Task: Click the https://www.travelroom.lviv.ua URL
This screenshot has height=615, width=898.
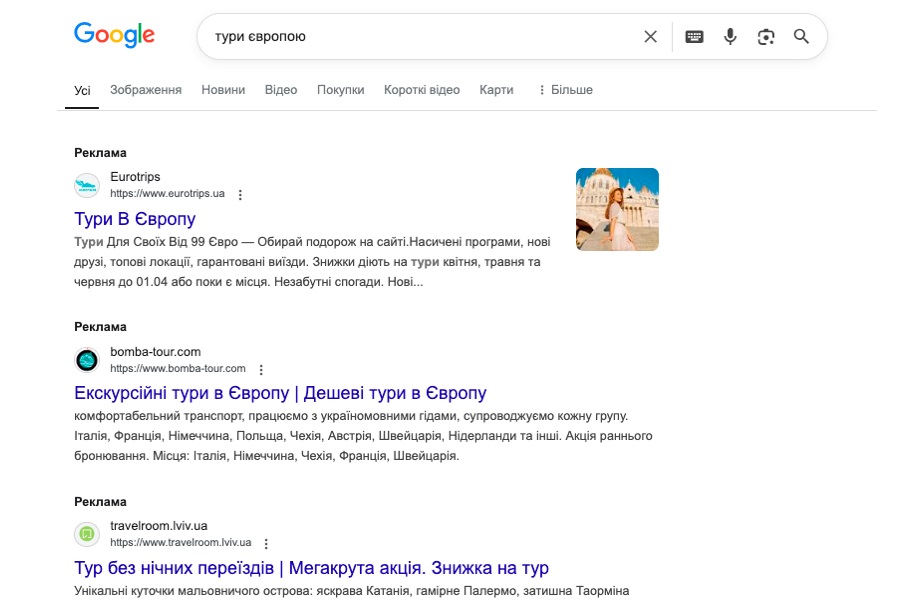Action: [x=180, y=542]
